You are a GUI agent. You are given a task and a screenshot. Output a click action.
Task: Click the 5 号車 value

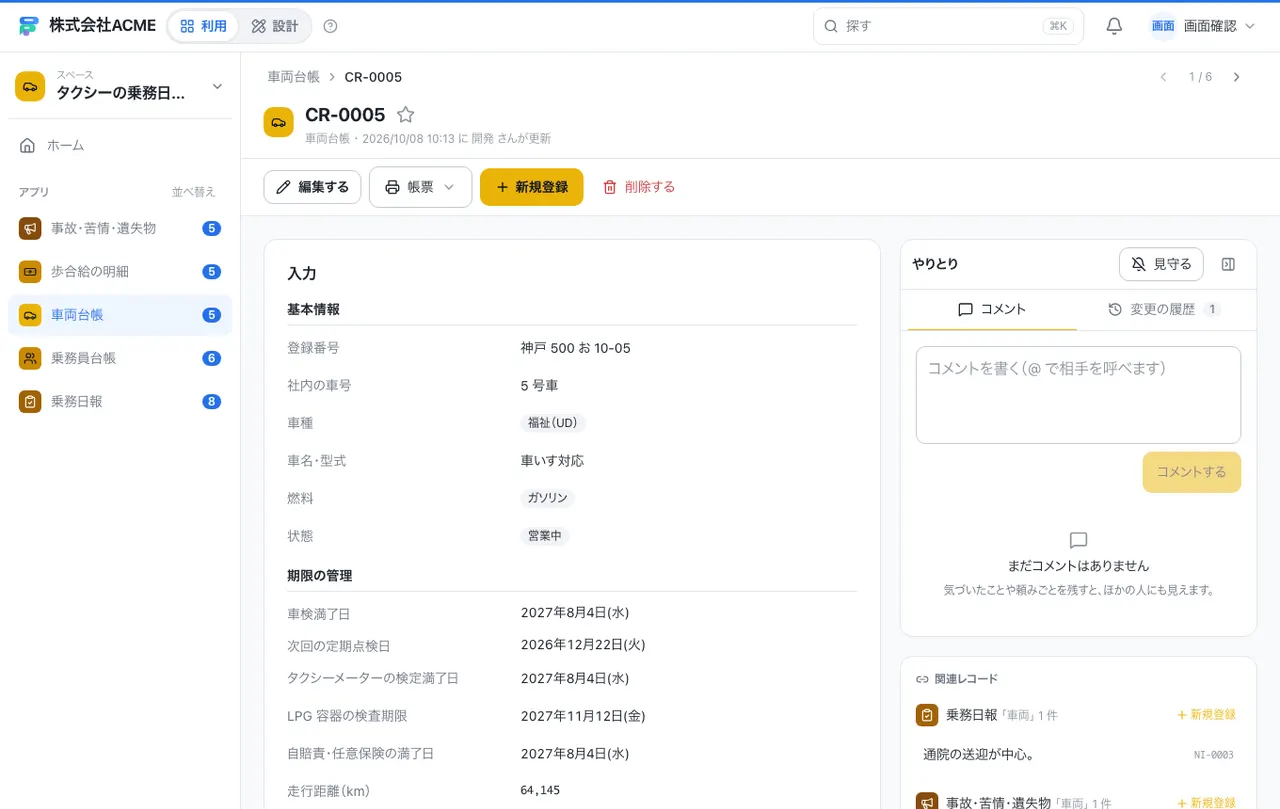539,385
